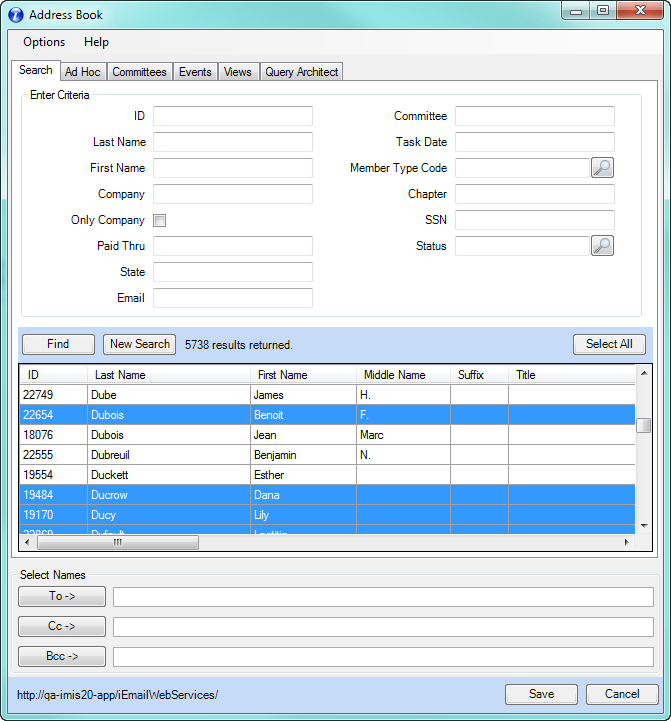This screenshot has width=671, height=721.
Task: Click the Member Type Code lookup magnifier icon
Action: click(x=602, y=168)
